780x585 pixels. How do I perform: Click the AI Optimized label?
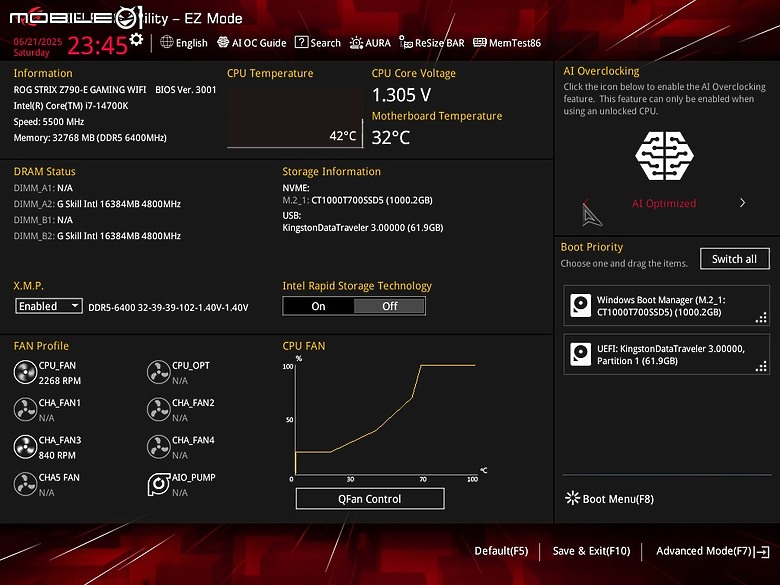tap(664, 203)
